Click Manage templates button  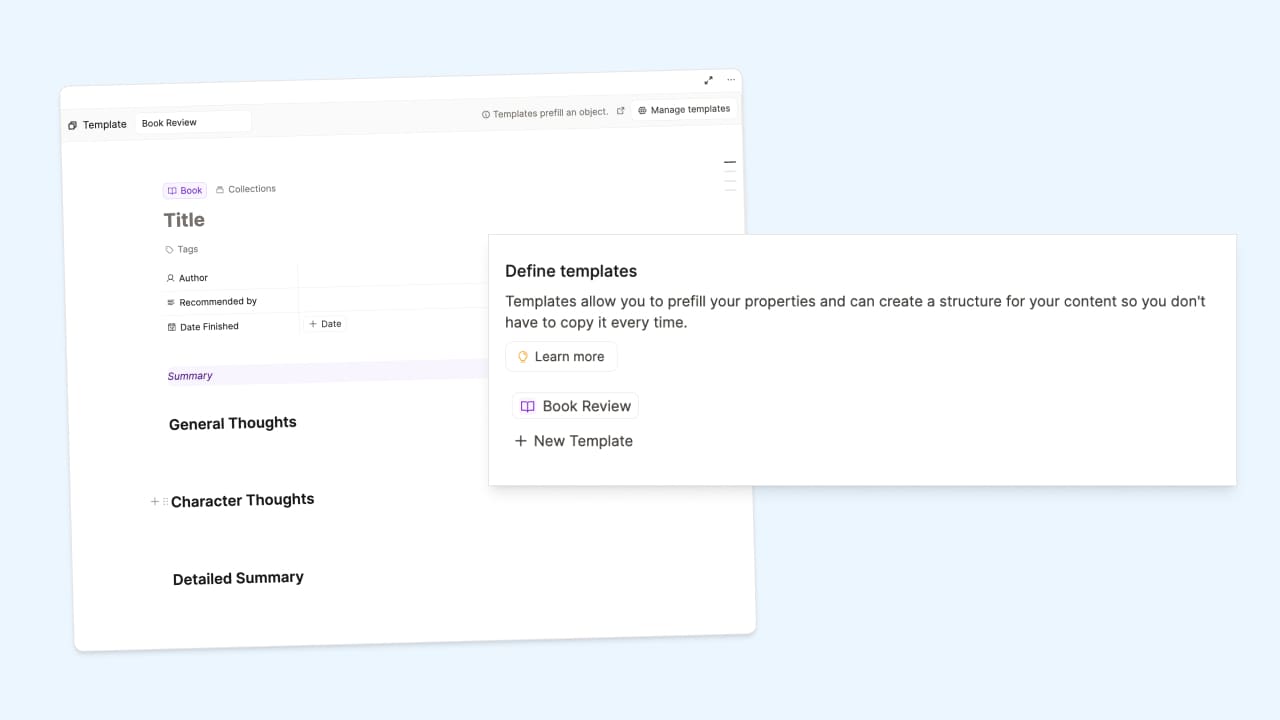click(684, 109)
